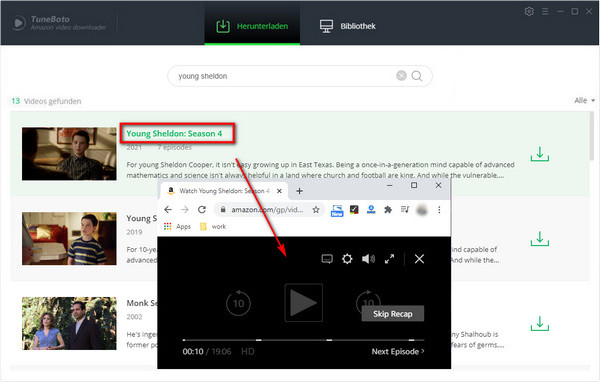Rewind 10 seconds in the player
The width and height of the screenshot is (600, 382).
(238, 303)
